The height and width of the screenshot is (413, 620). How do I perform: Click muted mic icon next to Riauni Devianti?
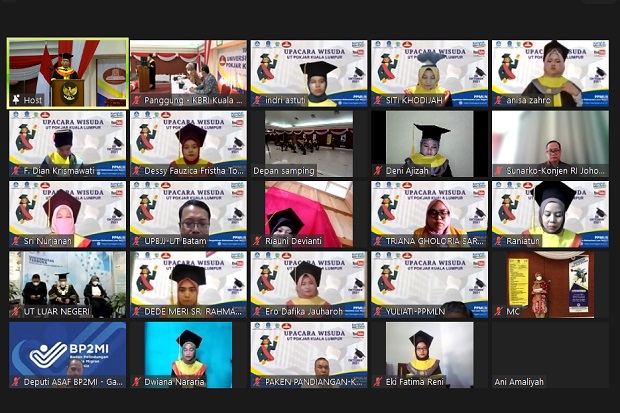coord(257,241)
